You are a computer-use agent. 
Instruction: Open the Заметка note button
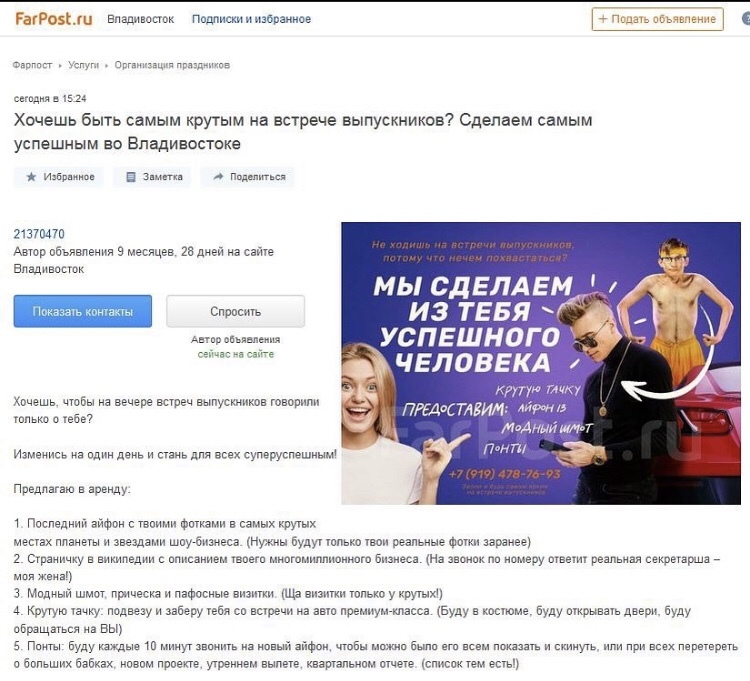[x=152, y=177]
